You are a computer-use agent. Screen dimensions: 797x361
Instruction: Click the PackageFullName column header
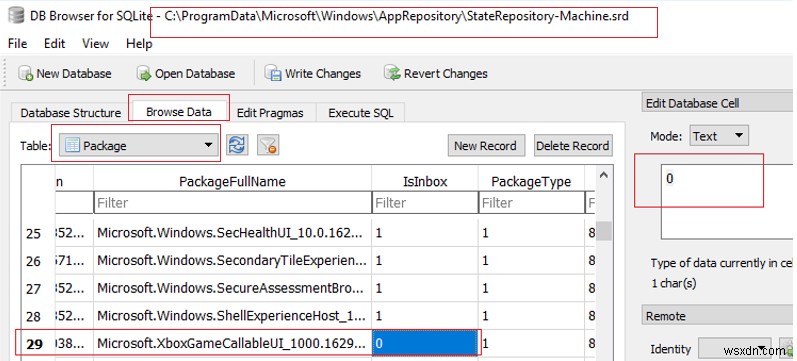pos(232,182)
